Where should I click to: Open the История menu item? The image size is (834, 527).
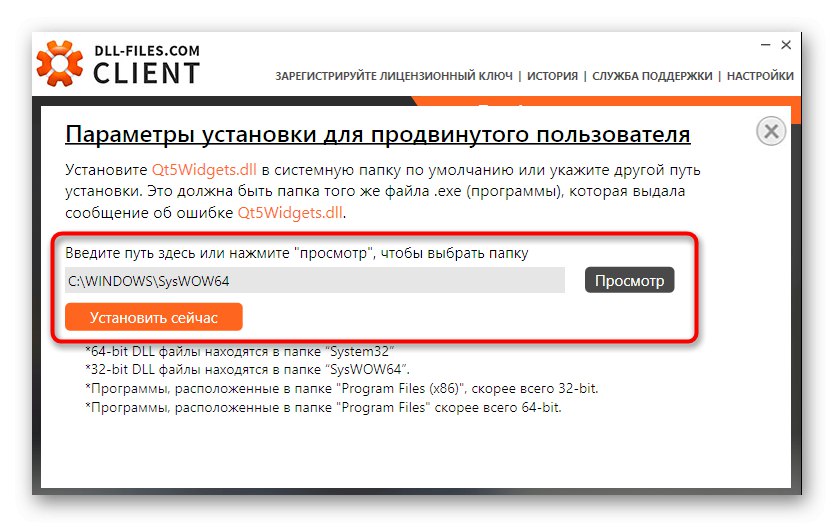point(552,76)
